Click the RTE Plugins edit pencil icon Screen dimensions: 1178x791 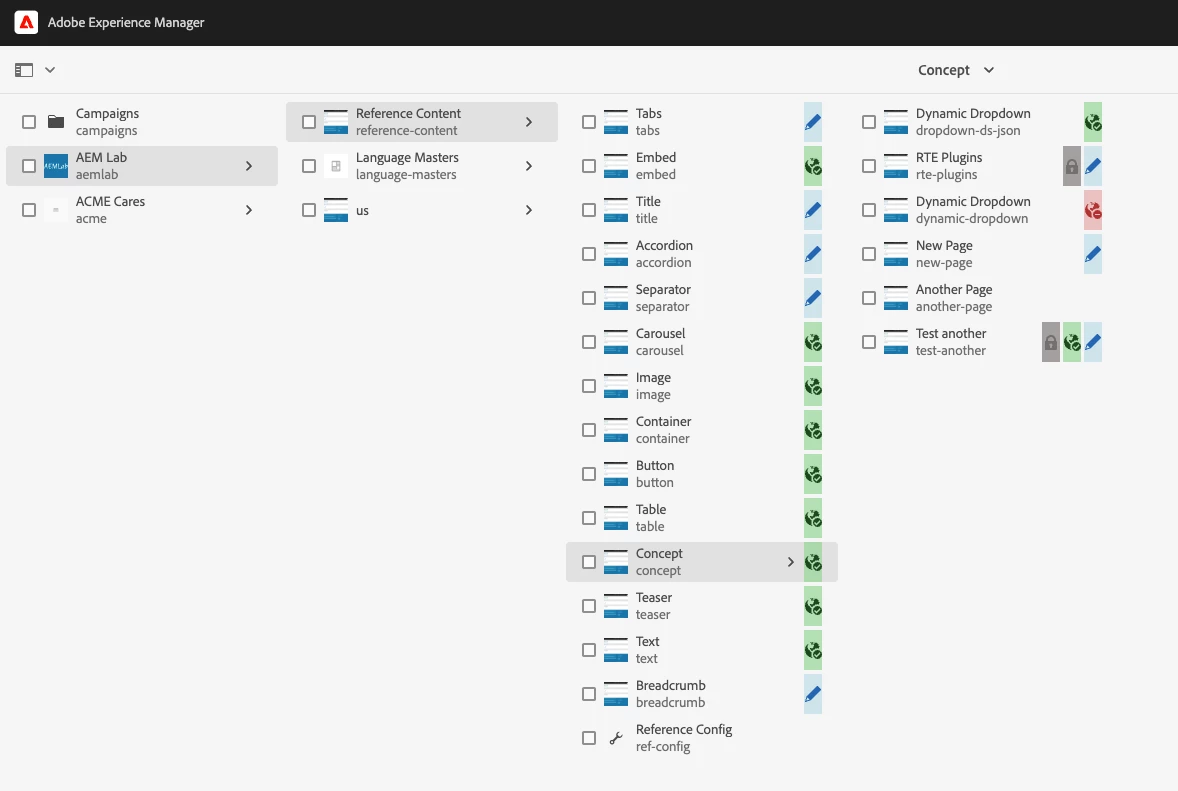pos(1093,166)
